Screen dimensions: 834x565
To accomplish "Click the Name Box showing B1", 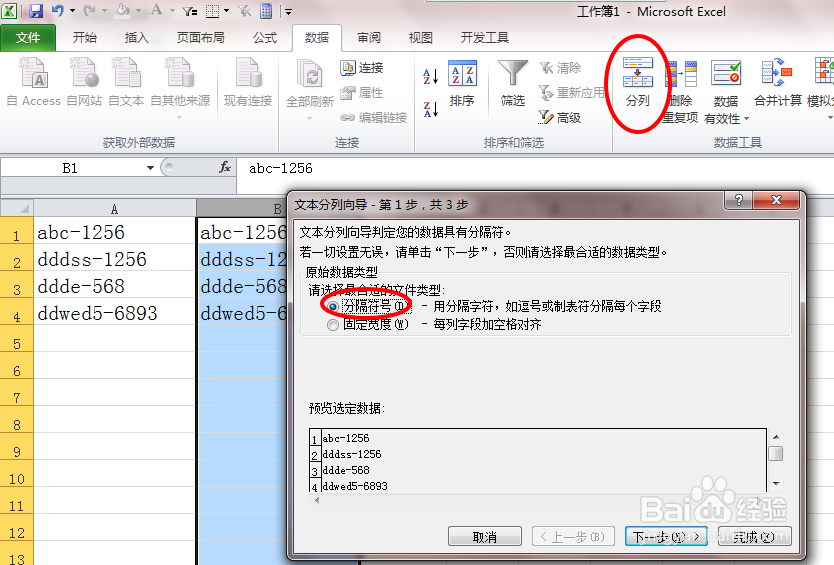I will click(70, 168).
